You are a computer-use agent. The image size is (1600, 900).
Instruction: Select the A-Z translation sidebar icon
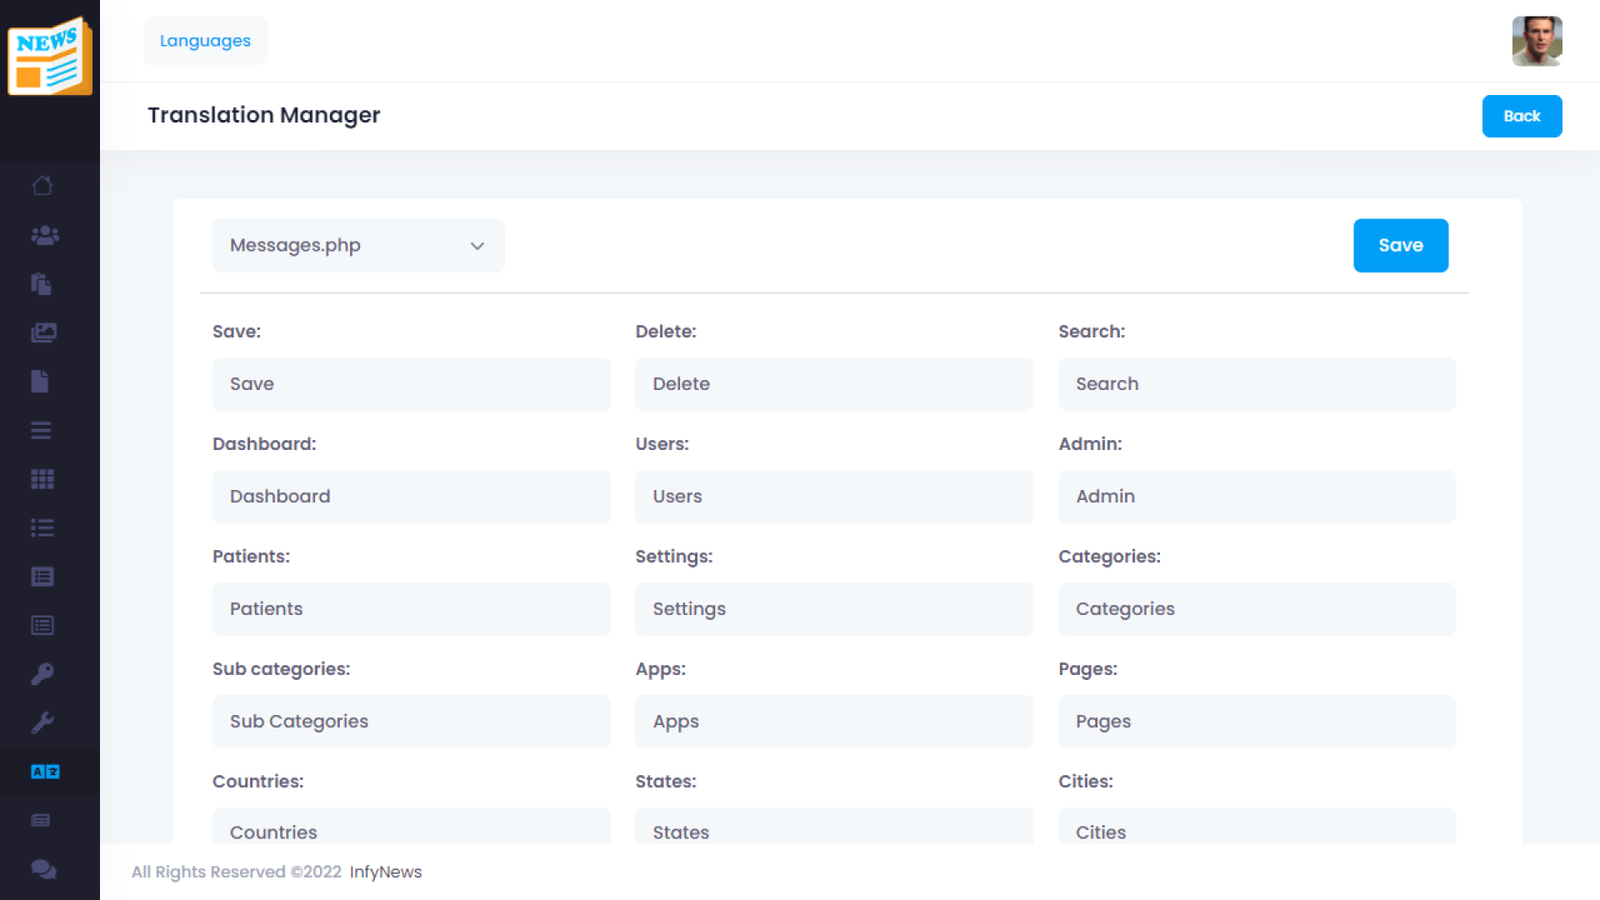point(45,772)
